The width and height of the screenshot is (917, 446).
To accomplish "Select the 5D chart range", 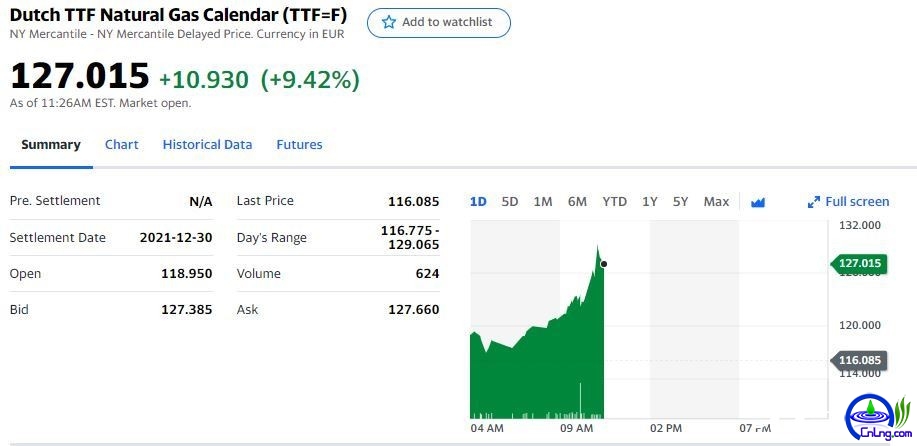I will point(510,202).
